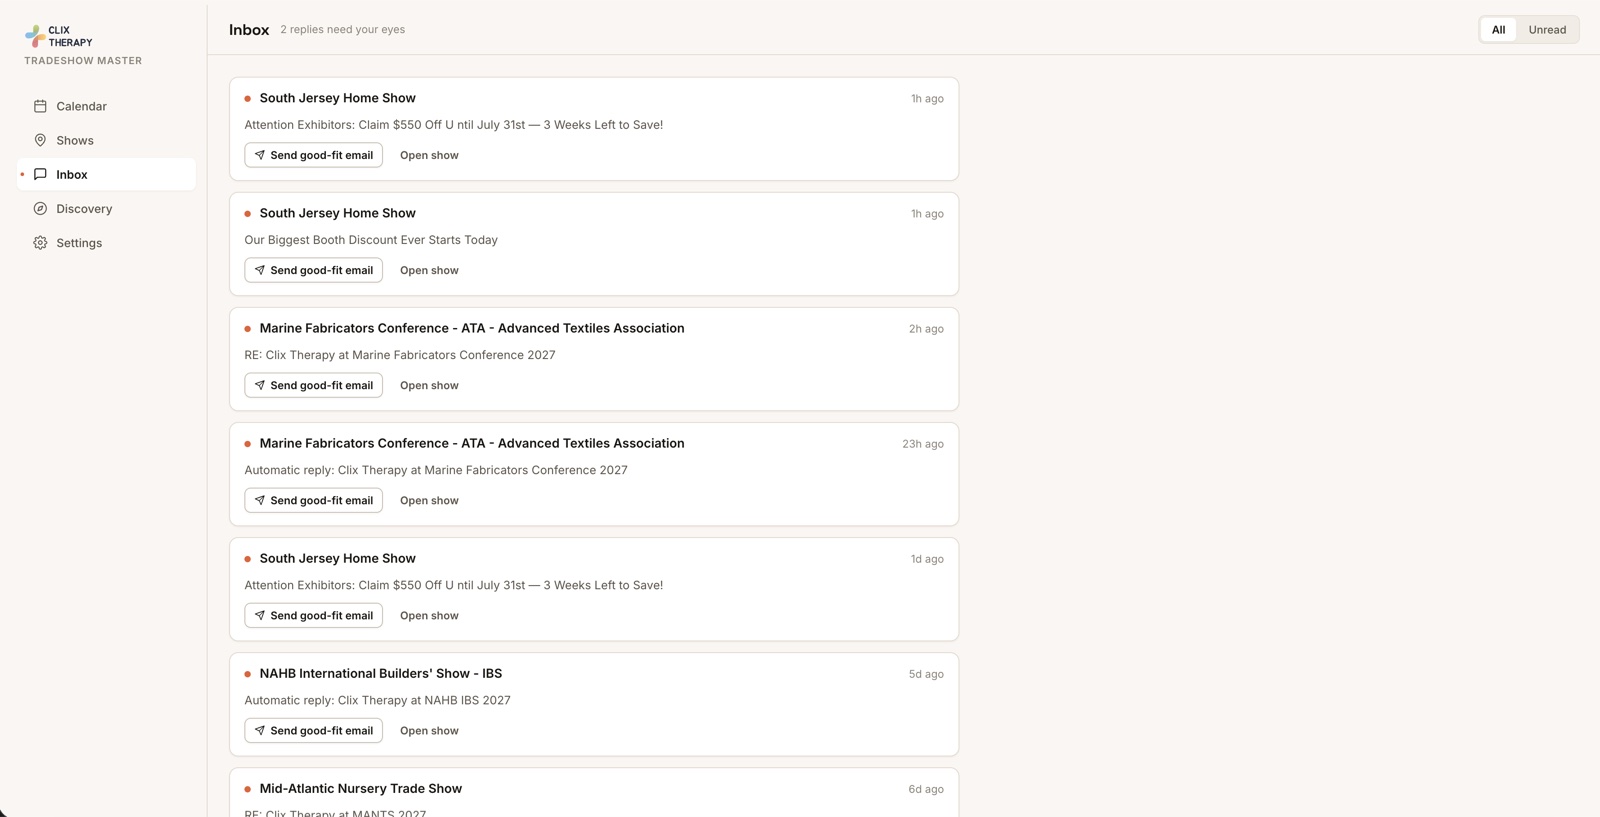Go to Shows in sidebar

(x=106, y=140)
